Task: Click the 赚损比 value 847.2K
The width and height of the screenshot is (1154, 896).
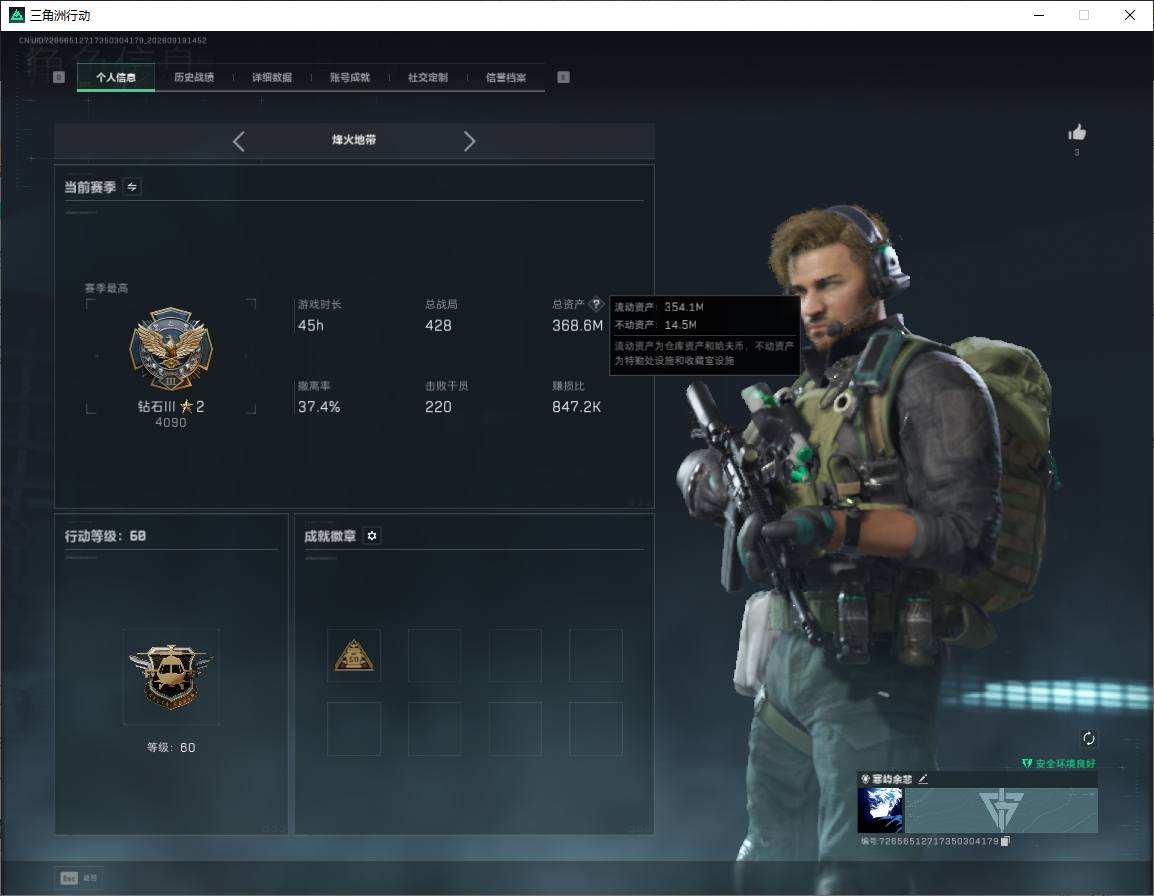Action: click(576, 406)
